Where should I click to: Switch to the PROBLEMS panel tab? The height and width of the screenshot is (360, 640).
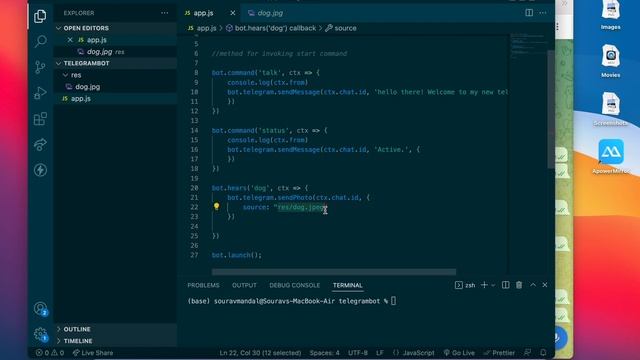pyautogui.click(x=203, y=285)
